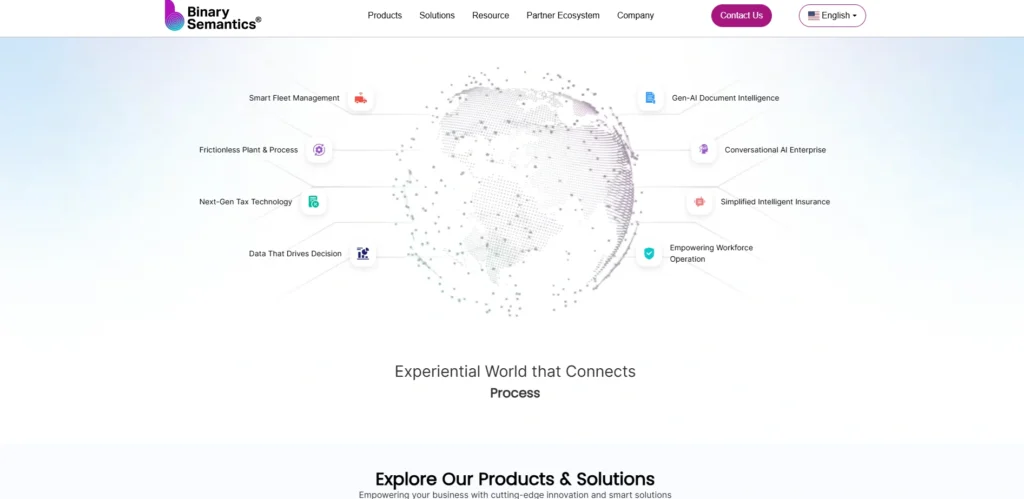
Task: Click the Data That Drives Decision chart icon
Action: coord(363,253)
